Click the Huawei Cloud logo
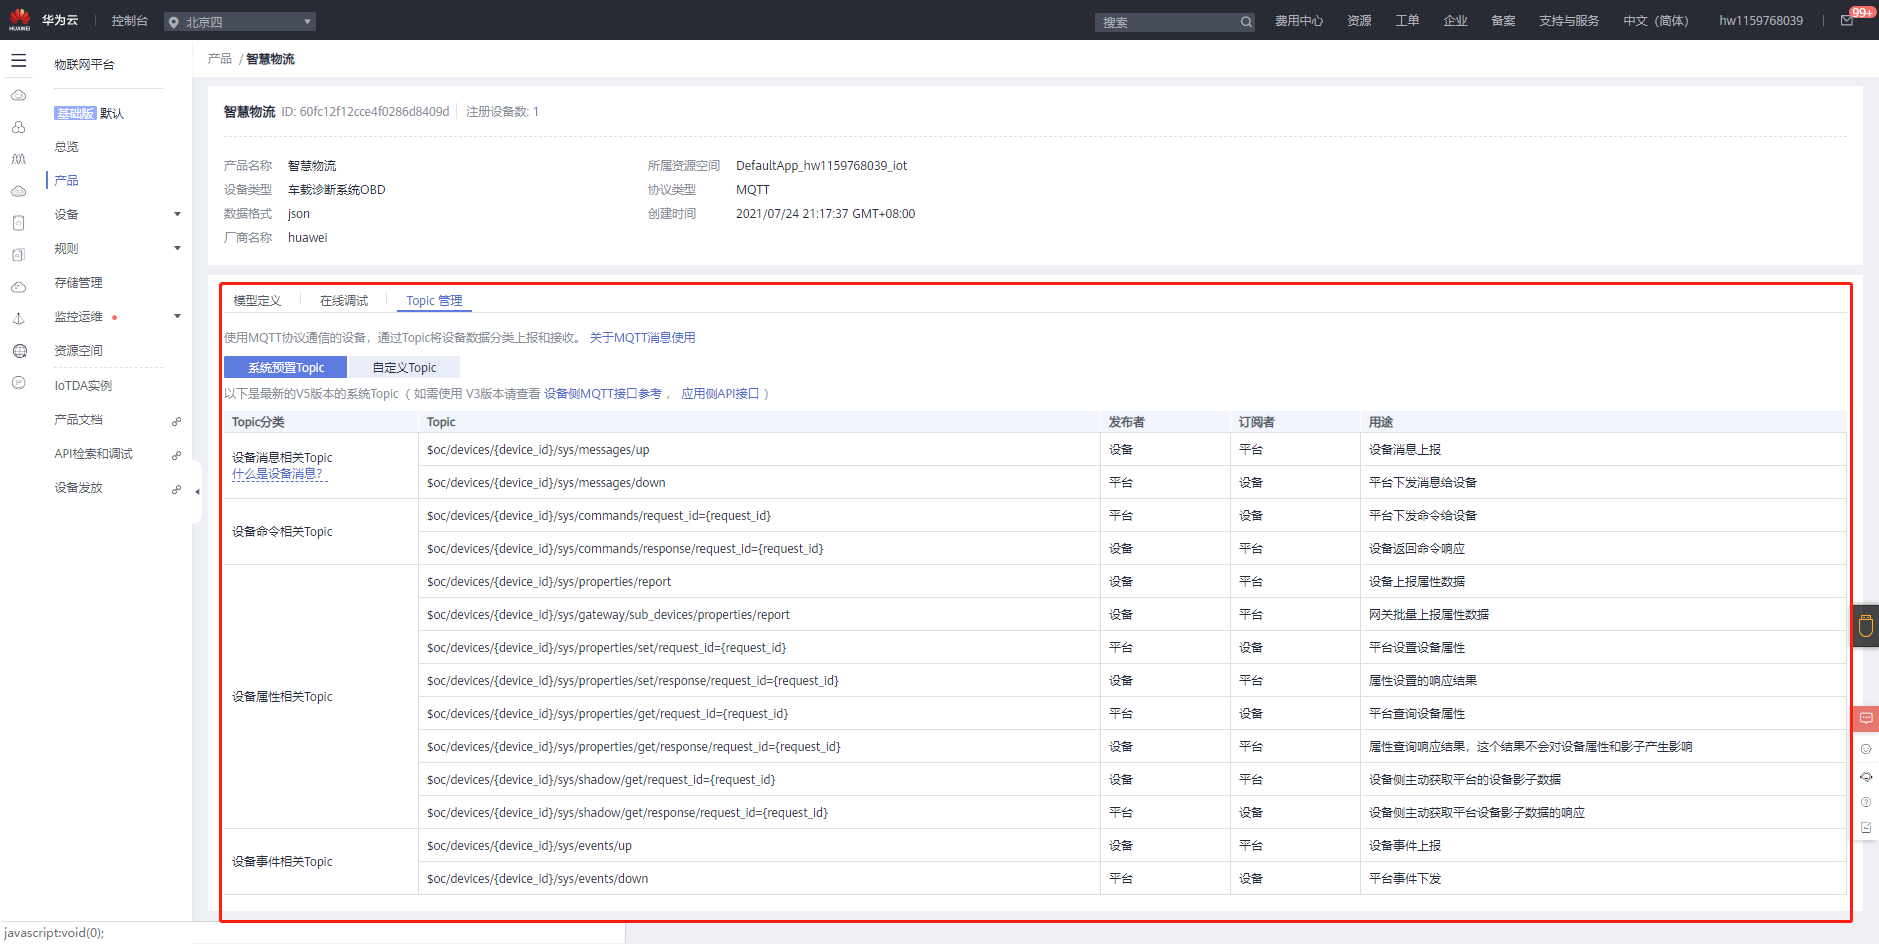 click(20, 20)
